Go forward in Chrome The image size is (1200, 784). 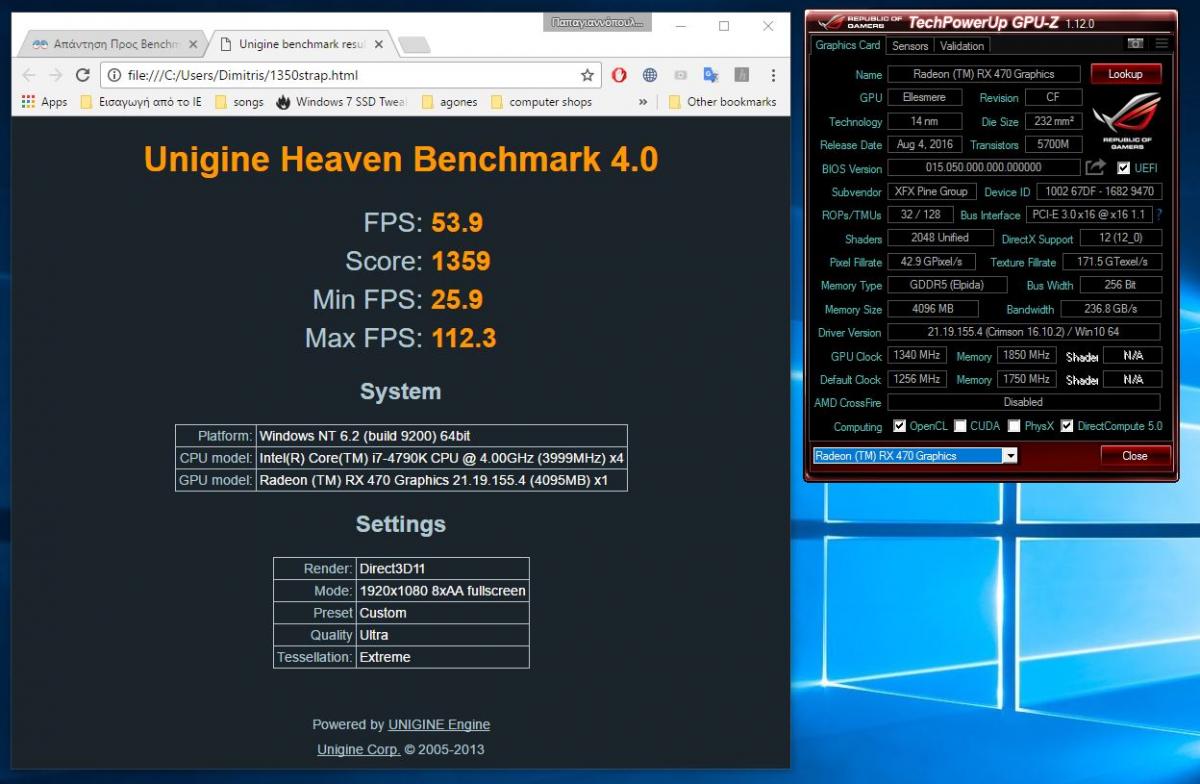[x=56, y=75]
